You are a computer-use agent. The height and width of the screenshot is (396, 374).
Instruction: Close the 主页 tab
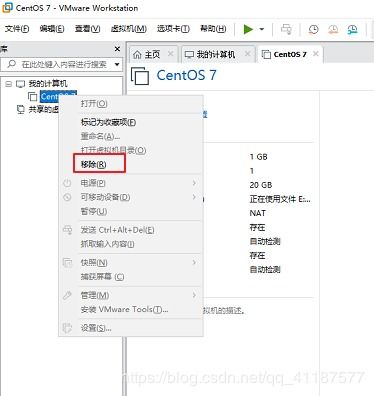[x=170, y=54]
